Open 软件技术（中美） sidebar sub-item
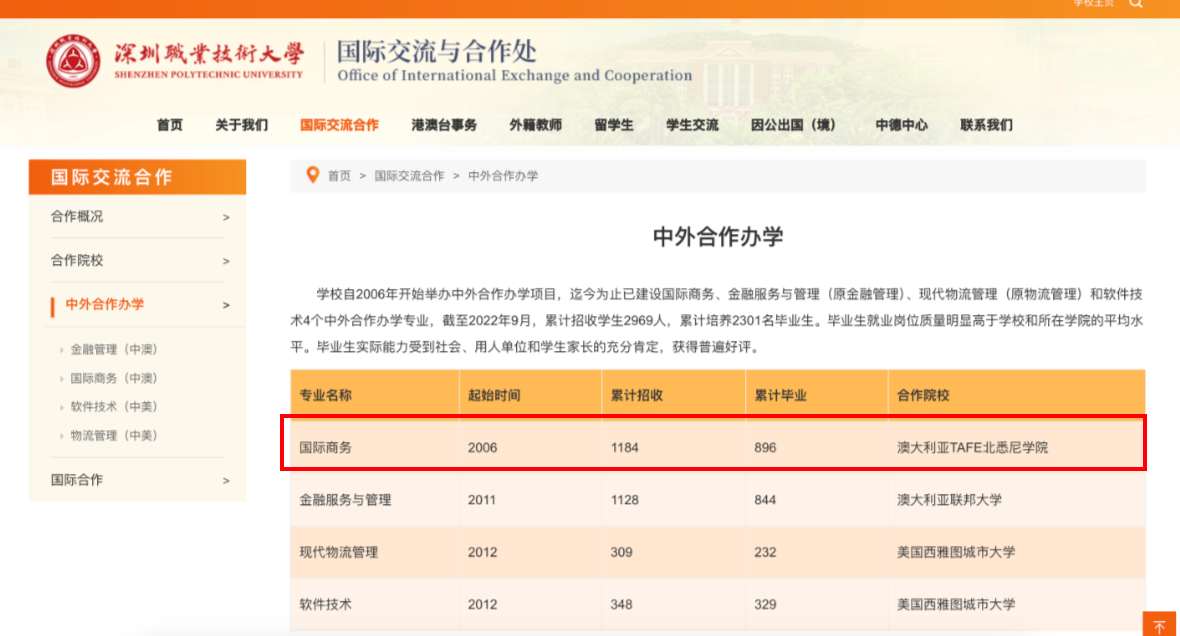 coord(114,406)
